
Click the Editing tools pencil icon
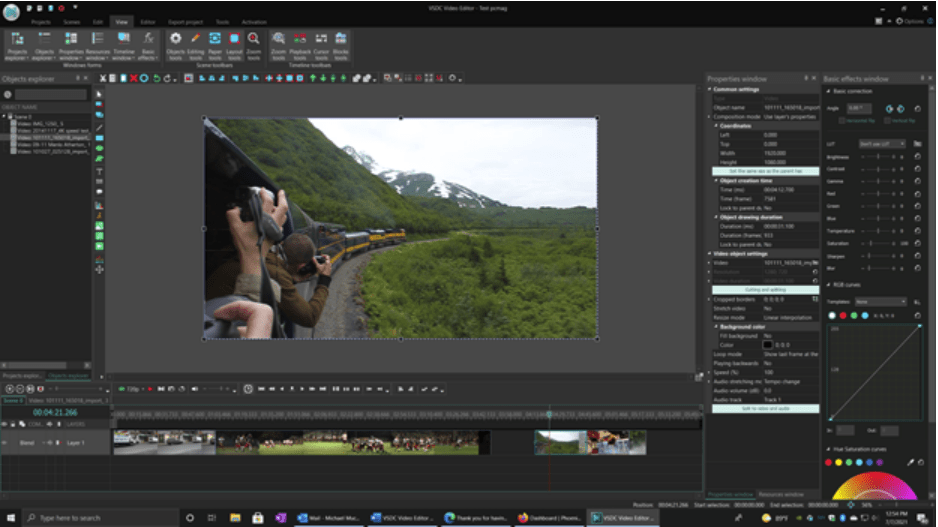pyautogui.click(x=195, y=40)
